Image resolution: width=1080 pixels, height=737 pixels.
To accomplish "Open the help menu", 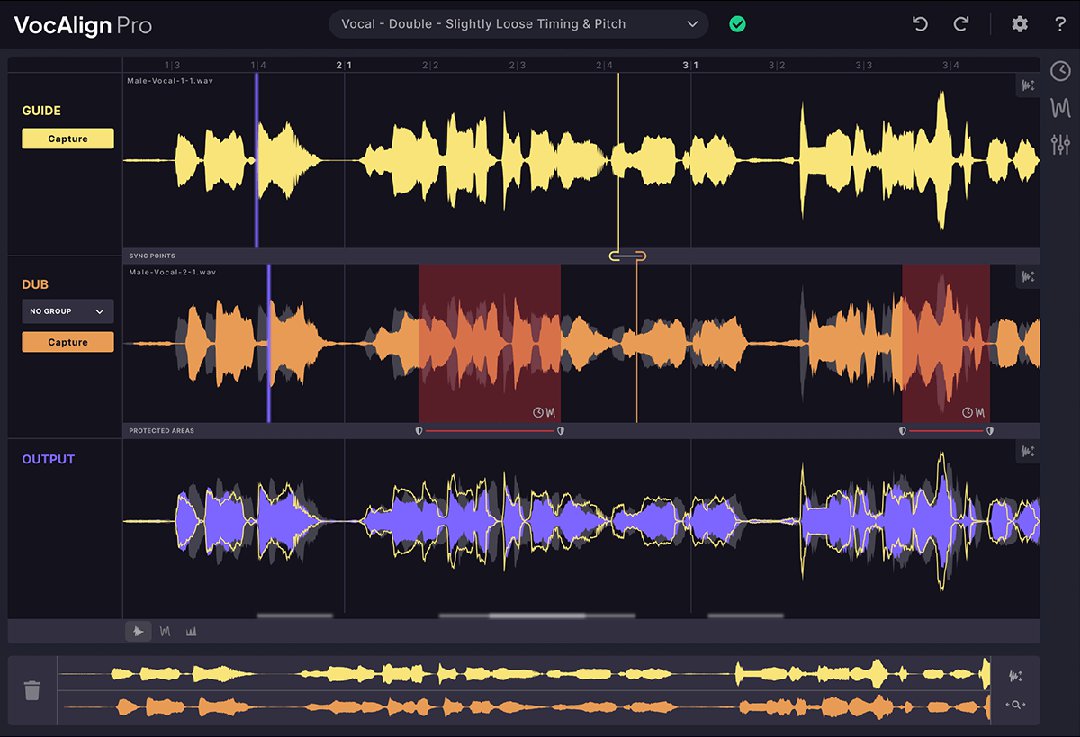I will tap(1060, 23).
